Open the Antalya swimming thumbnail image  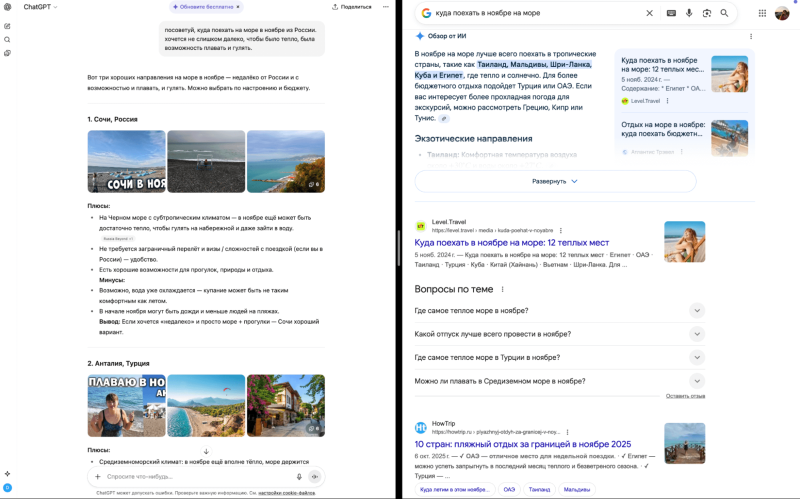click(127, 406)
